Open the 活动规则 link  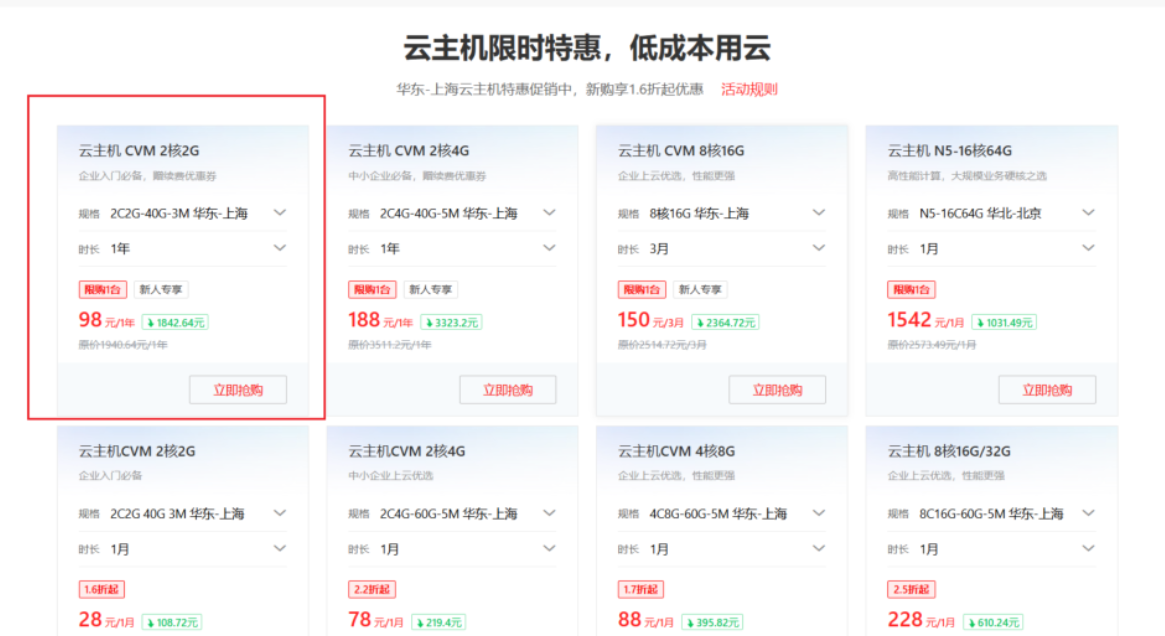748,89
